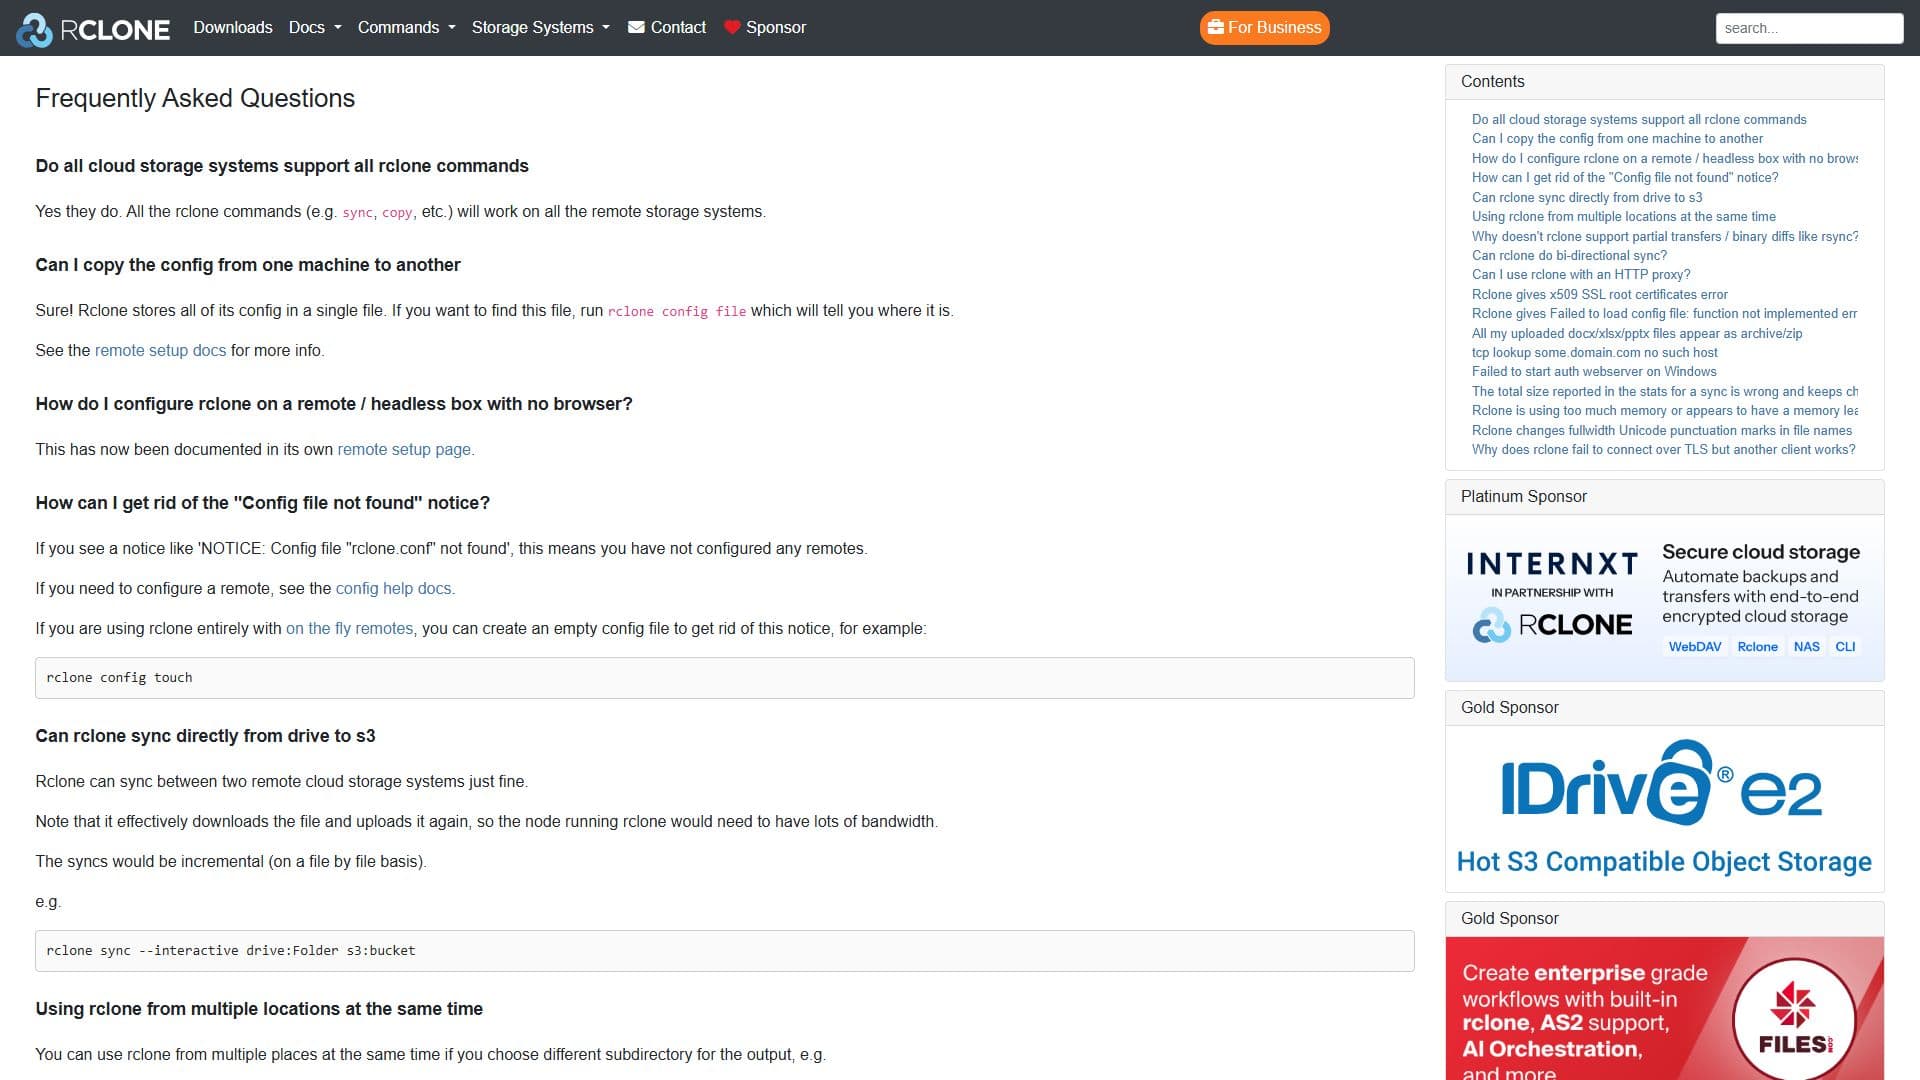The height and width of the screenshot is (1080, 1920).
Task: Jump to 'x509 SSL root certificates error' in Contents
Action: point(1600,295)
